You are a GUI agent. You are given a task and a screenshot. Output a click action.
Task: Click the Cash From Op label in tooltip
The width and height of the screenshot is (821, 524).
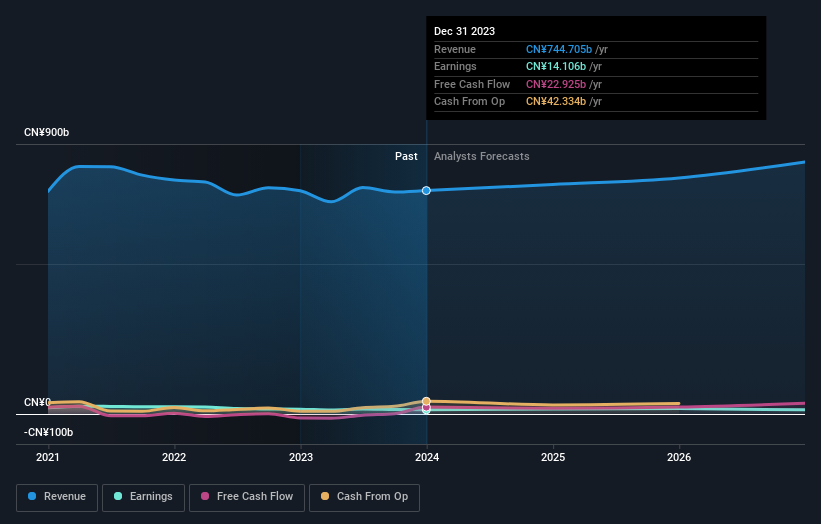(469, 102)
